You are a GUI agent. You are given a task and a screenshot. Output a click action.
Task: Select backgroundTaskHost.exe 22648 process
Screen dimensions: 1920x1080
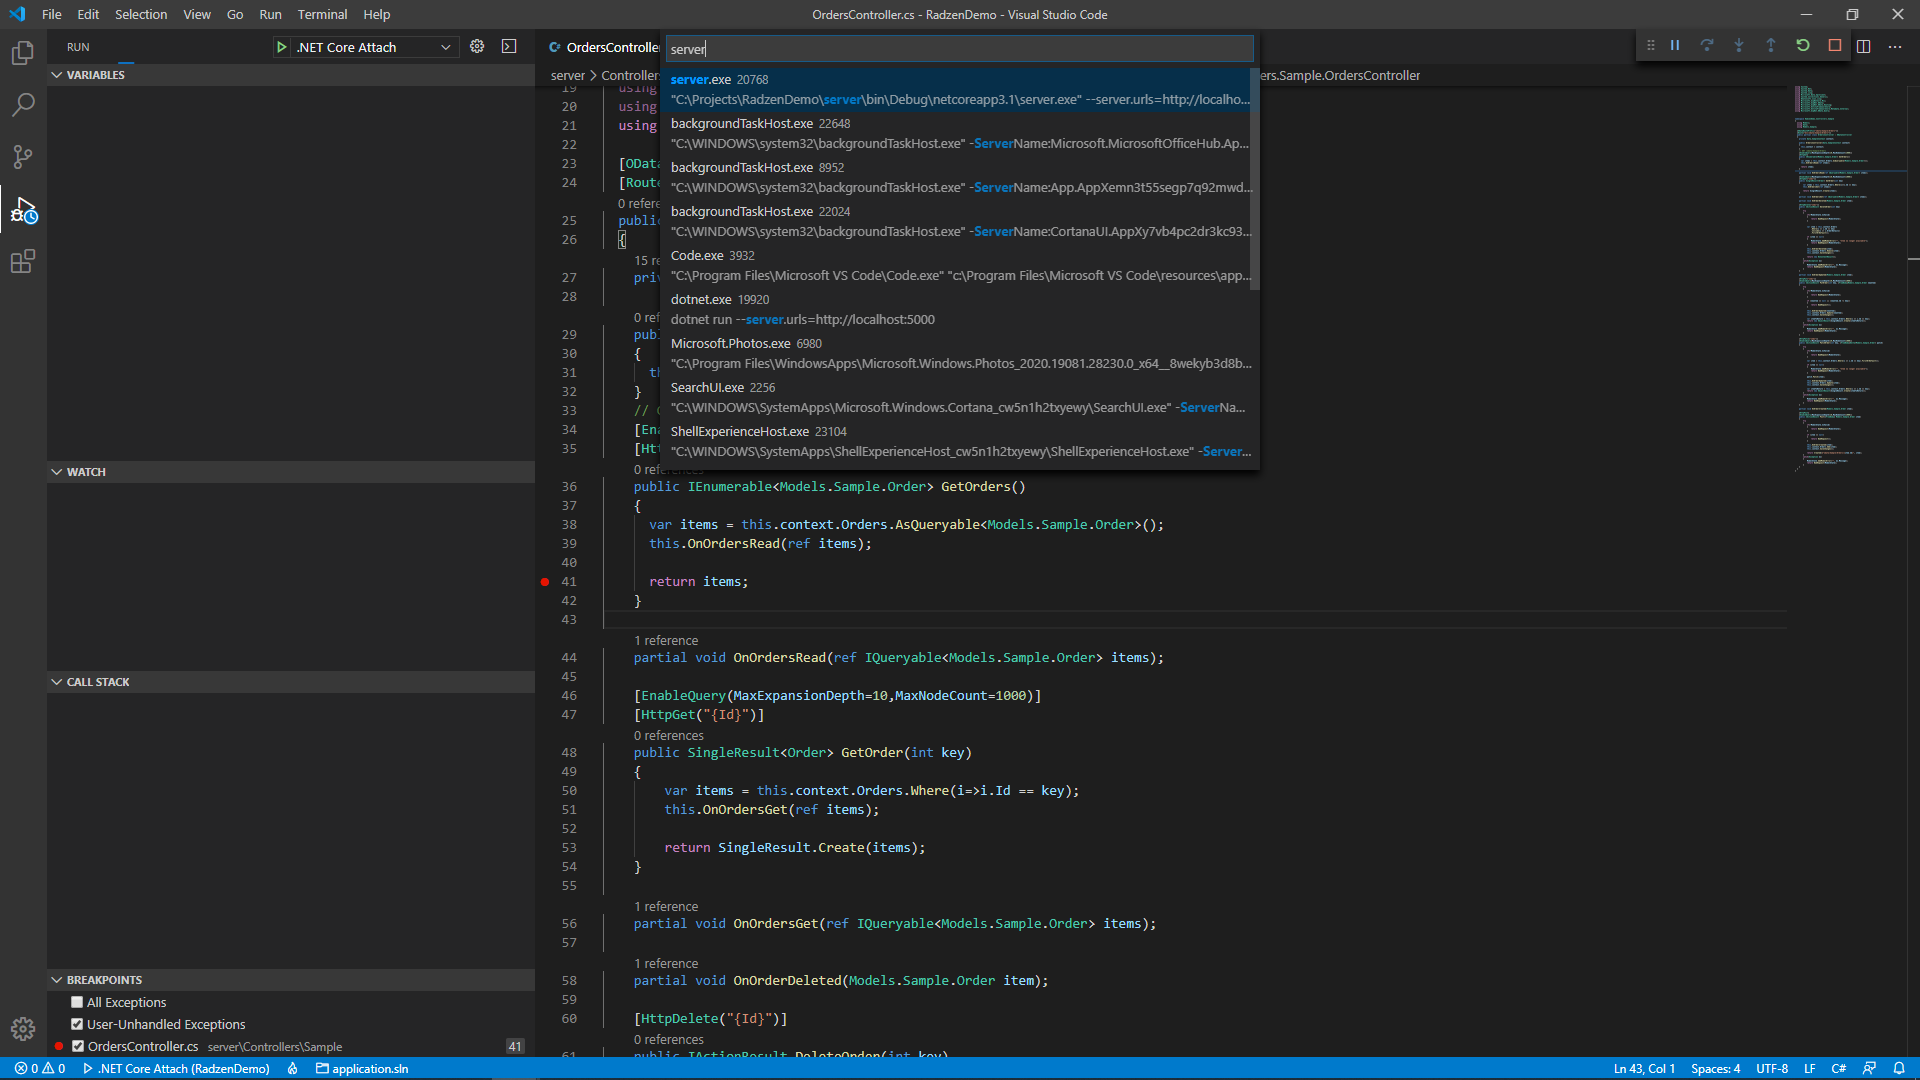pyautogui.click(x=955, y=133)
